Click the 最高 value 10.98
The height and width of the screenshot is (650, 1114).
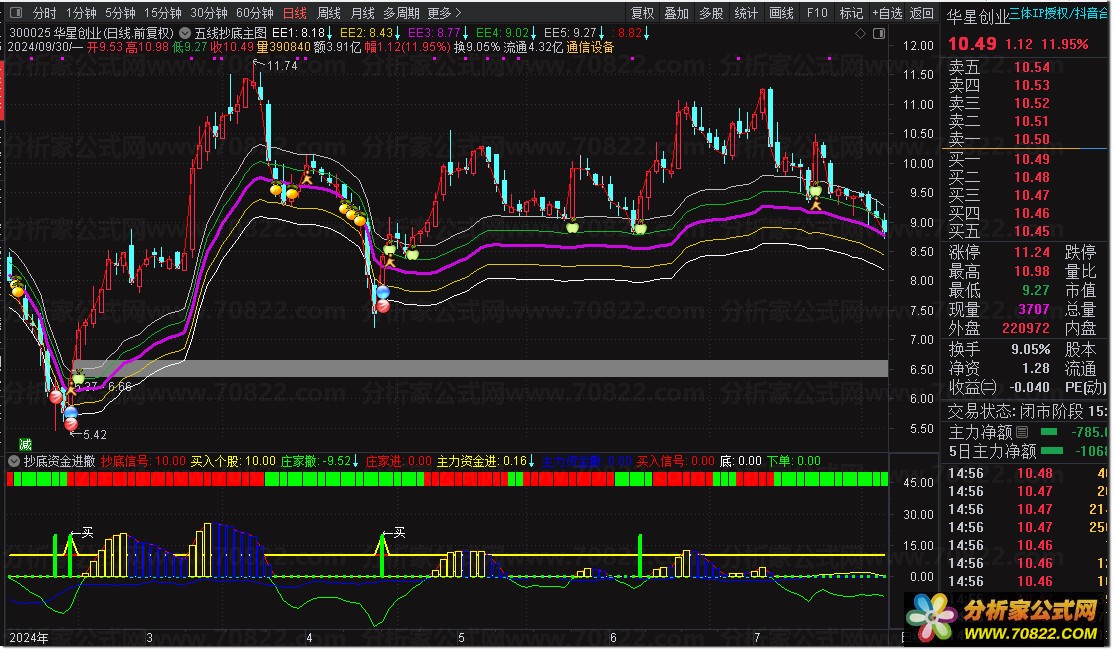(1032, 271)
